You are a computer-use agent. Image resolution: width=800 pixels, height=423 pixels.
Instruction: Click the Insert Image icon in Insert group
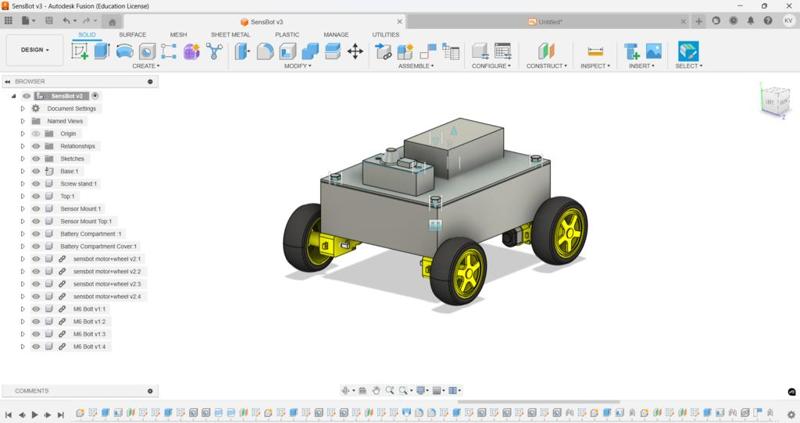[x=654, y=51]
